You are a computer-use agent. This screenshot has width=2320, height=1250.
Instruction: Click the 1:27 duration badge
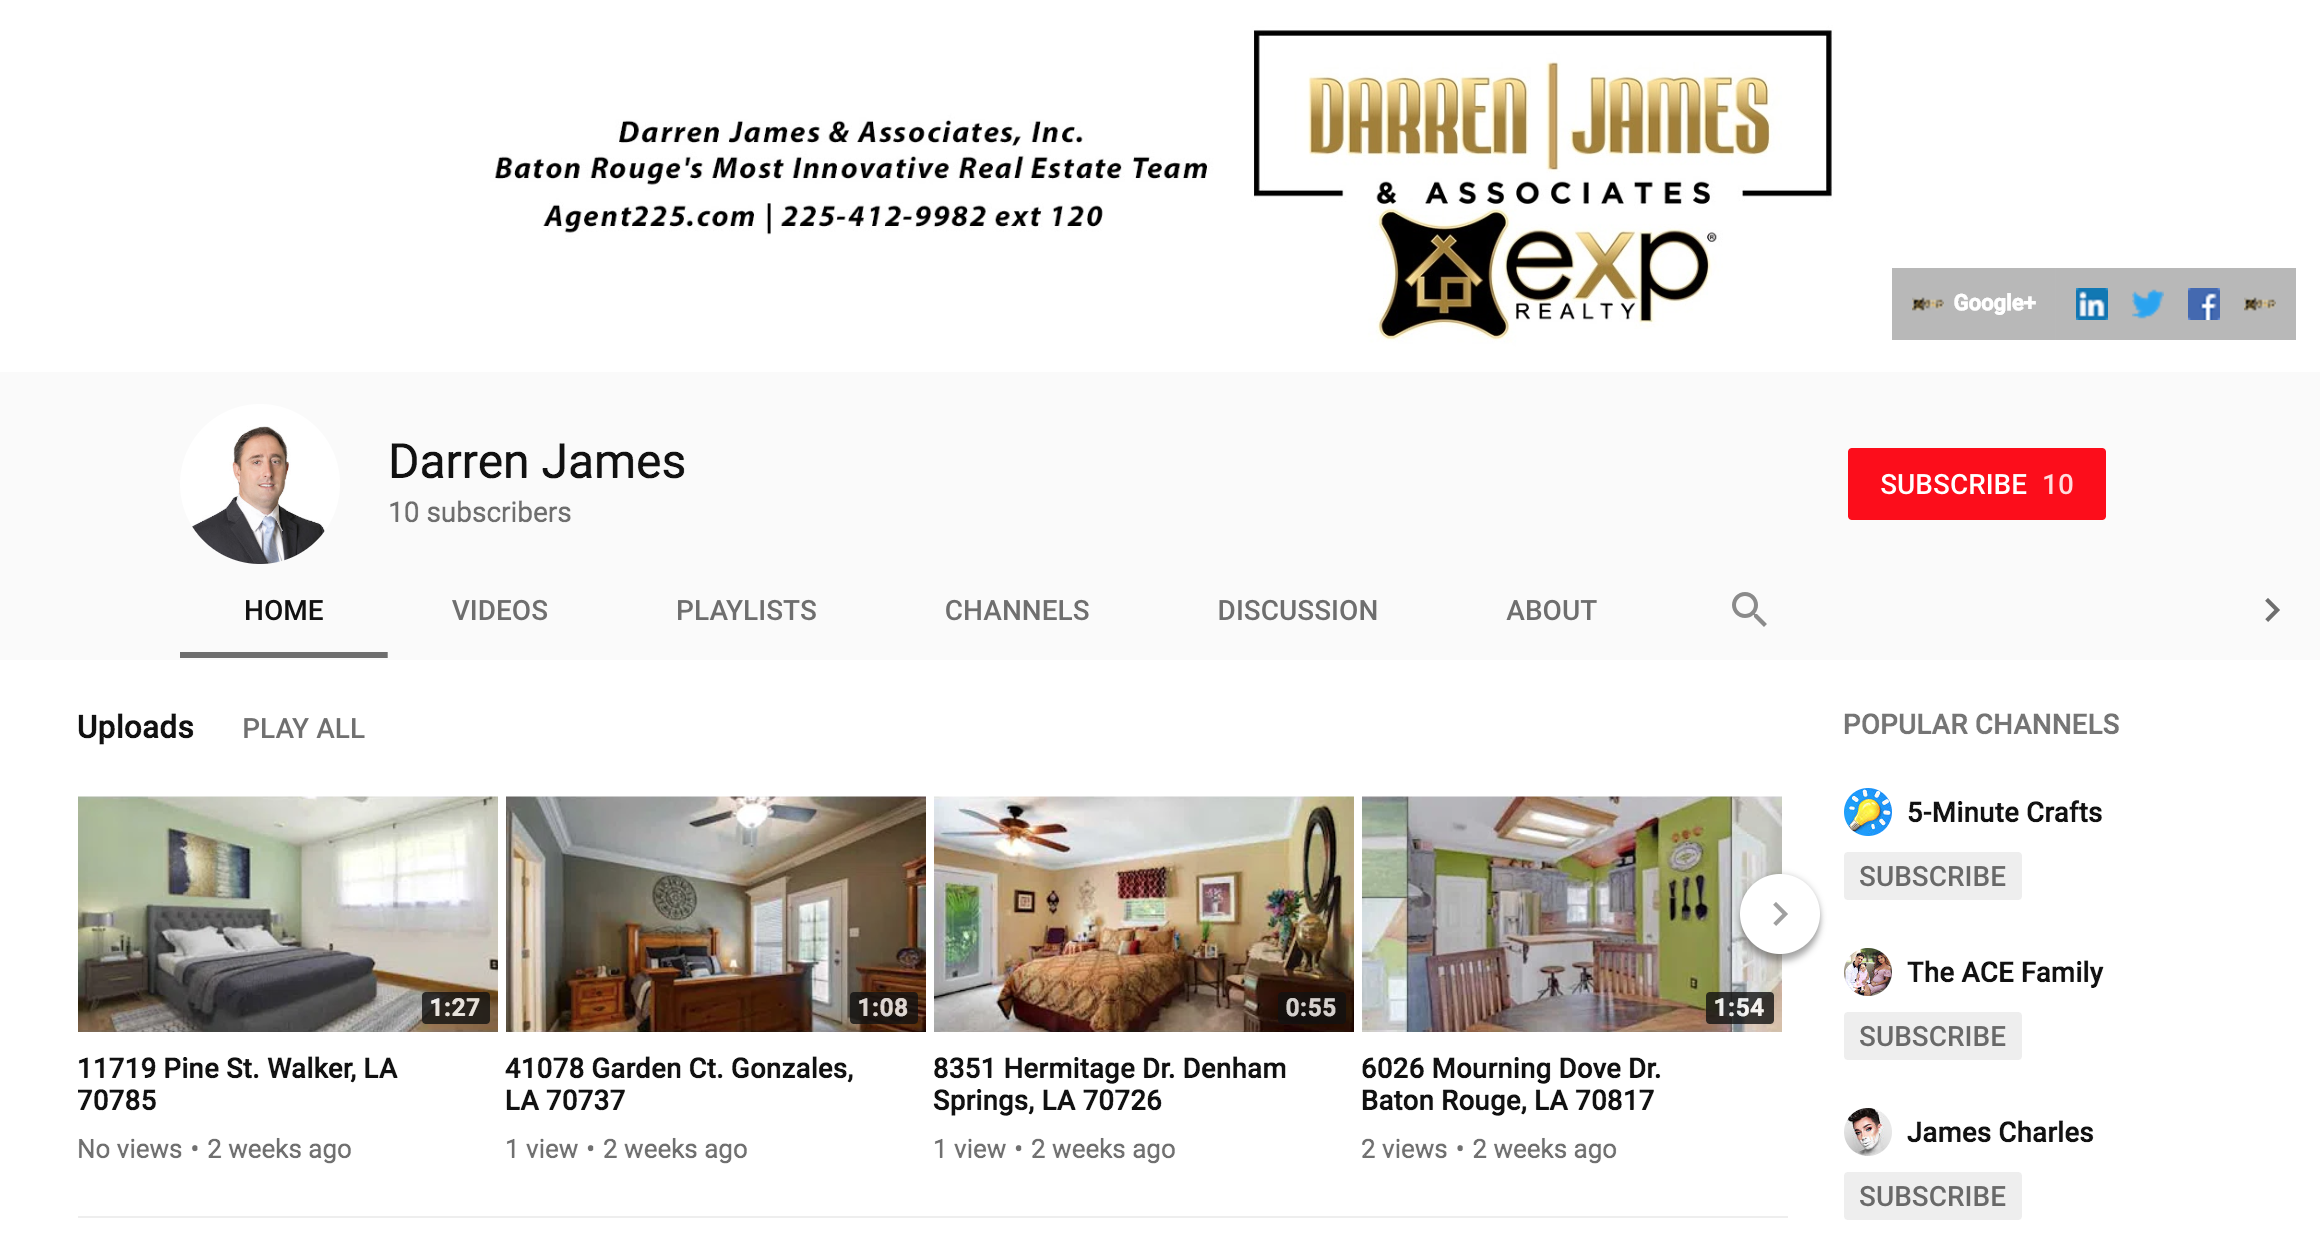455,1007
